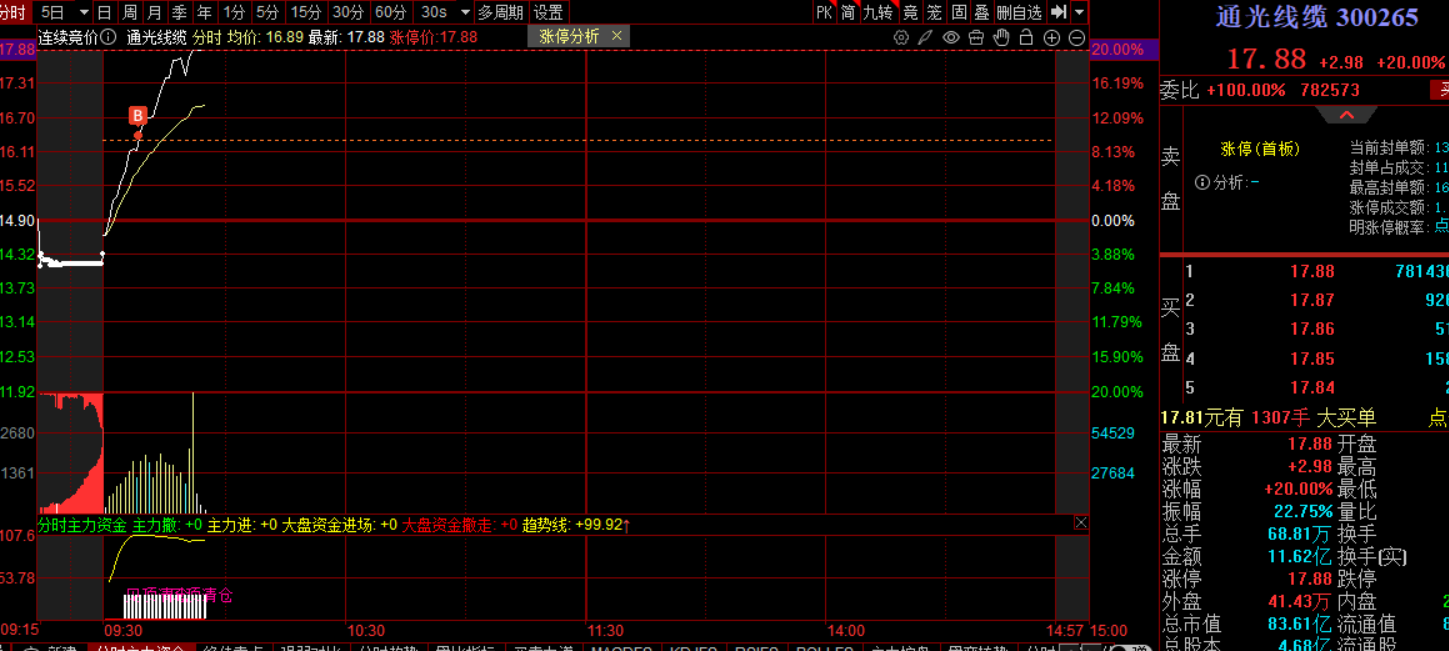Zoom out with the minus circle icon
Image resolution: width=1449 pixels, height=651 pixels.
pyautogui.click(x=1076, y=37)
